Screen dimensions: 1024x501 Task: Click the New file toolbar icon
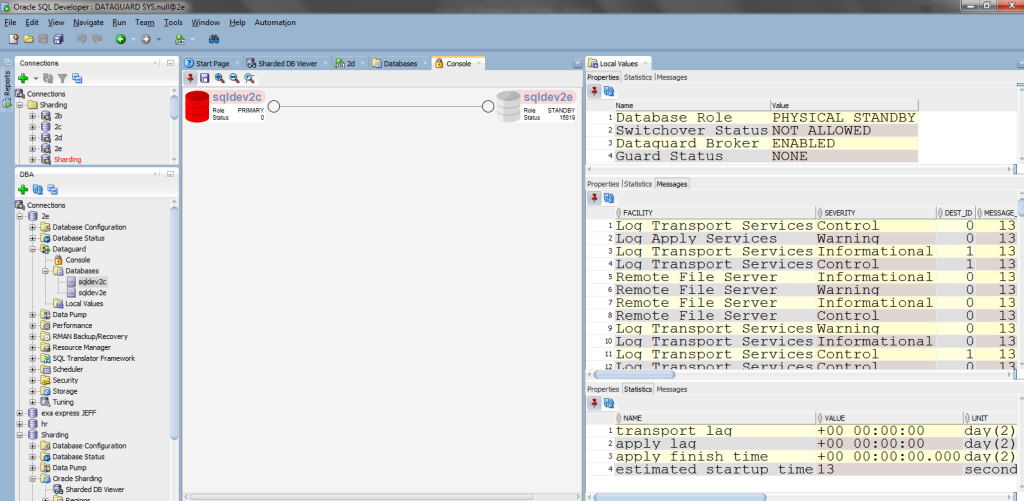tap(13, 39)
